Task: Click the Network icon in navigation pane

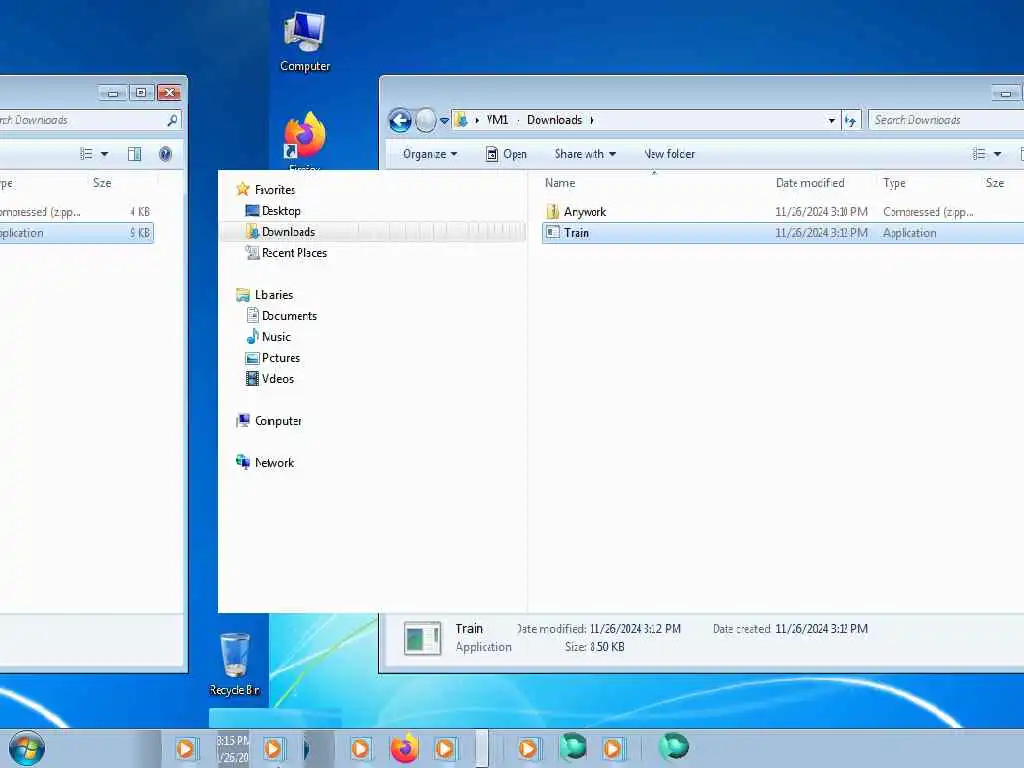Action: coord(243,462)
